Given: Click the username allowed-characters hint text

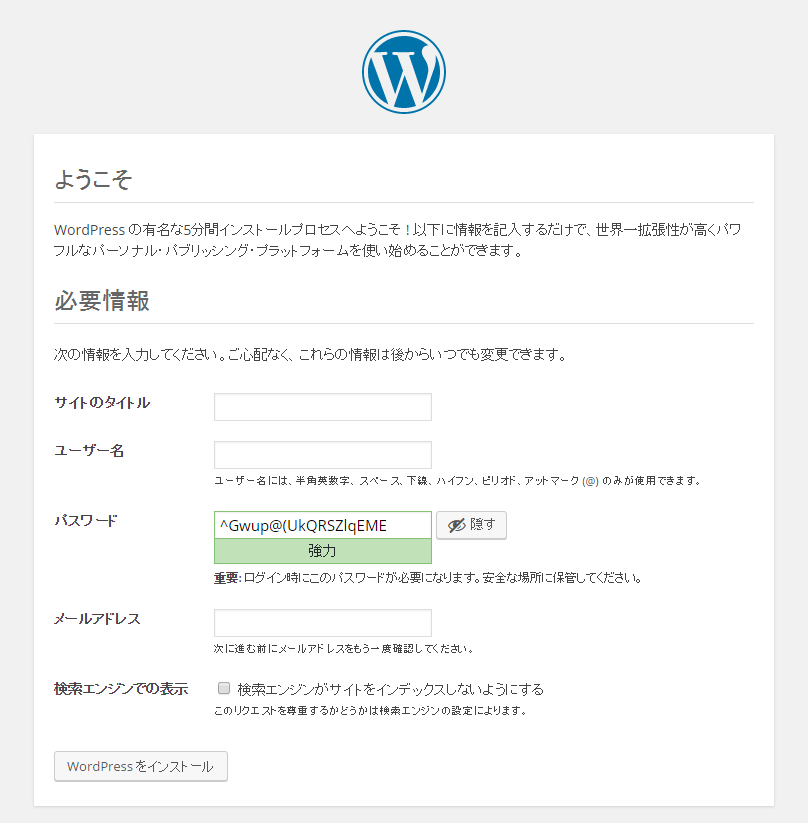Looking at the screenshot, I should coord(457,480).
